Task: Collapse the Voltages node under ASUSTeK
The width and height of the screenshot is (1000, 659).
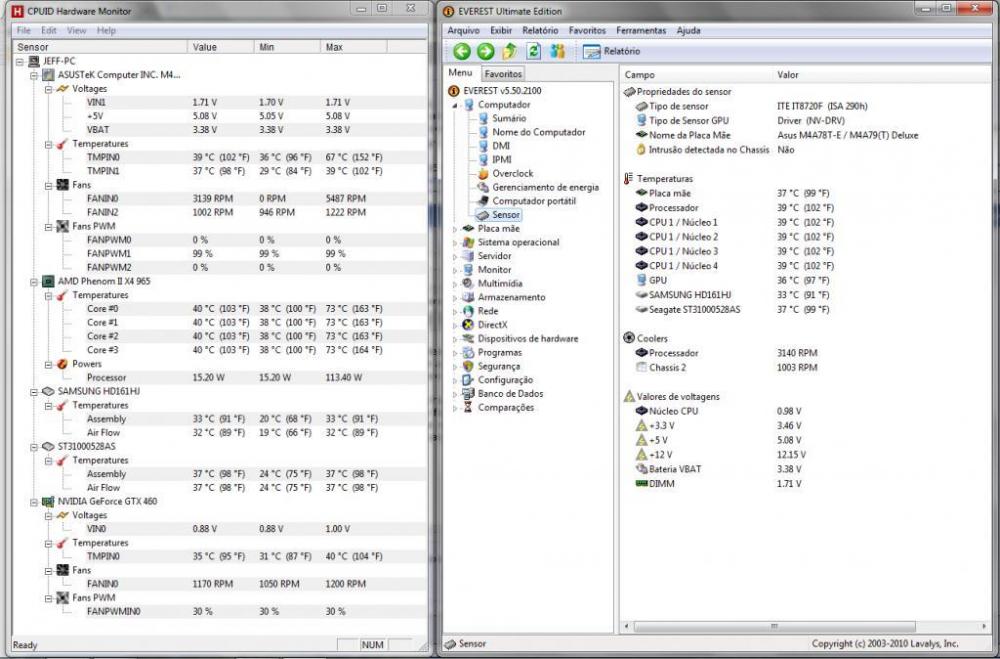Action: [x=47, y=89]
